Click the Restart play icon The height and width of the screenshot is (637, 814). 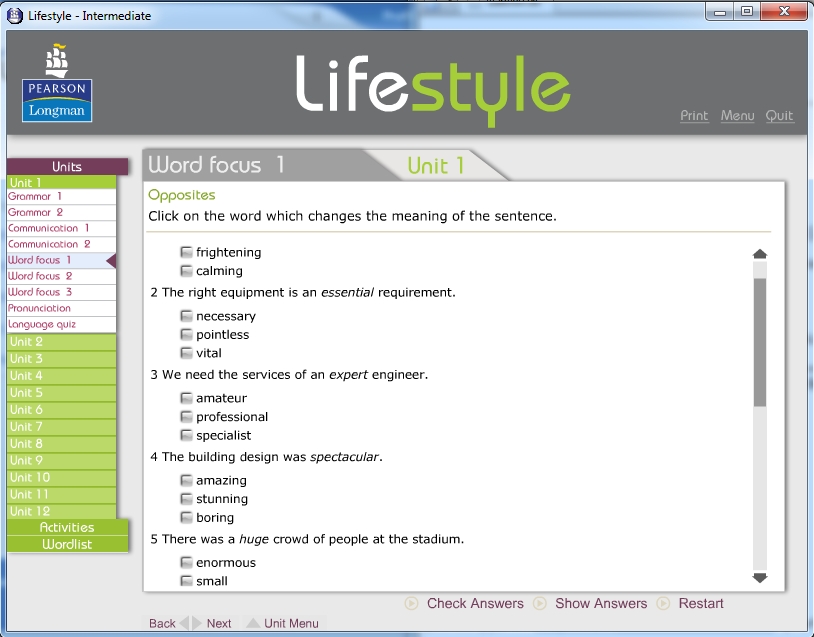tap(663, 603)
